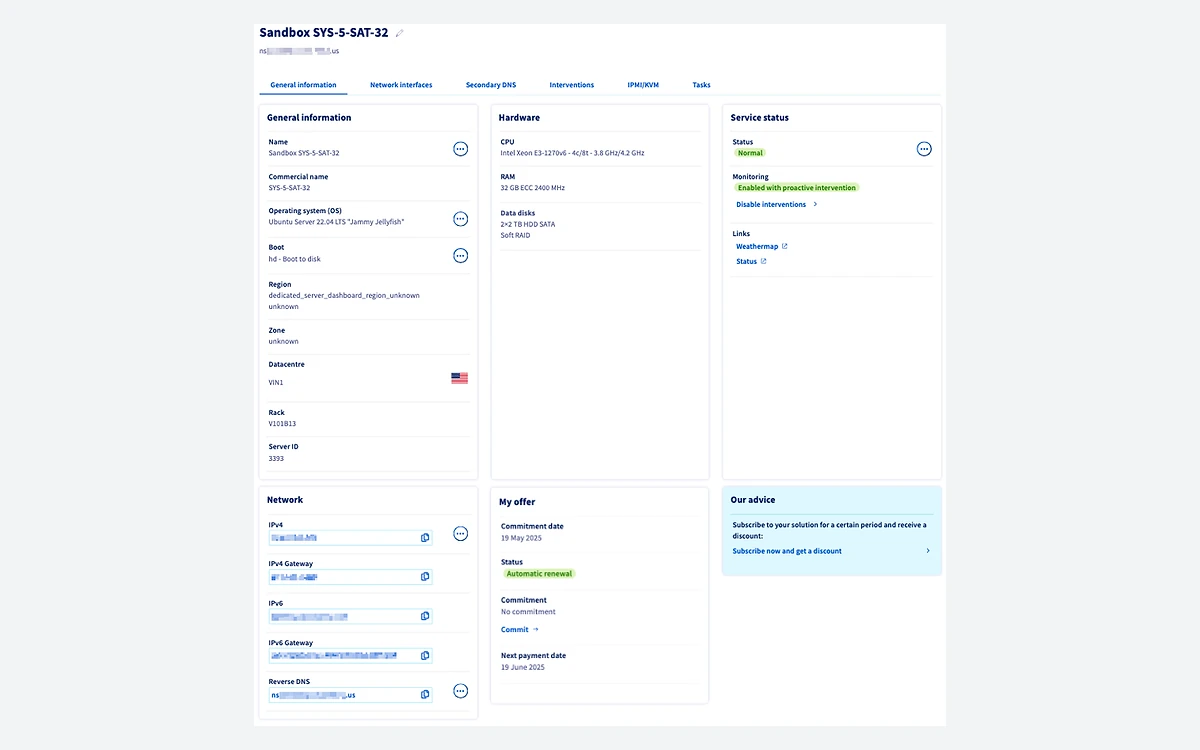Screen dimensions: 1200x750
Task: Click the rack value V101B13
Action: coord(282,424)
